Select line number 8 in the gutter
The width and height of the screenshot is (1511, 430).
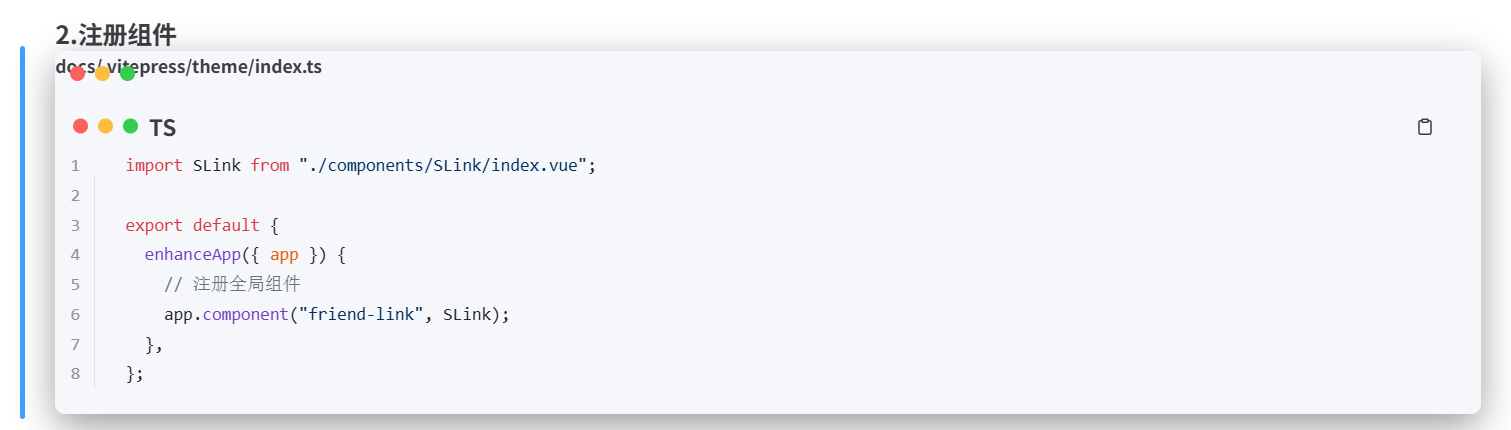click(x=75, y=374)
